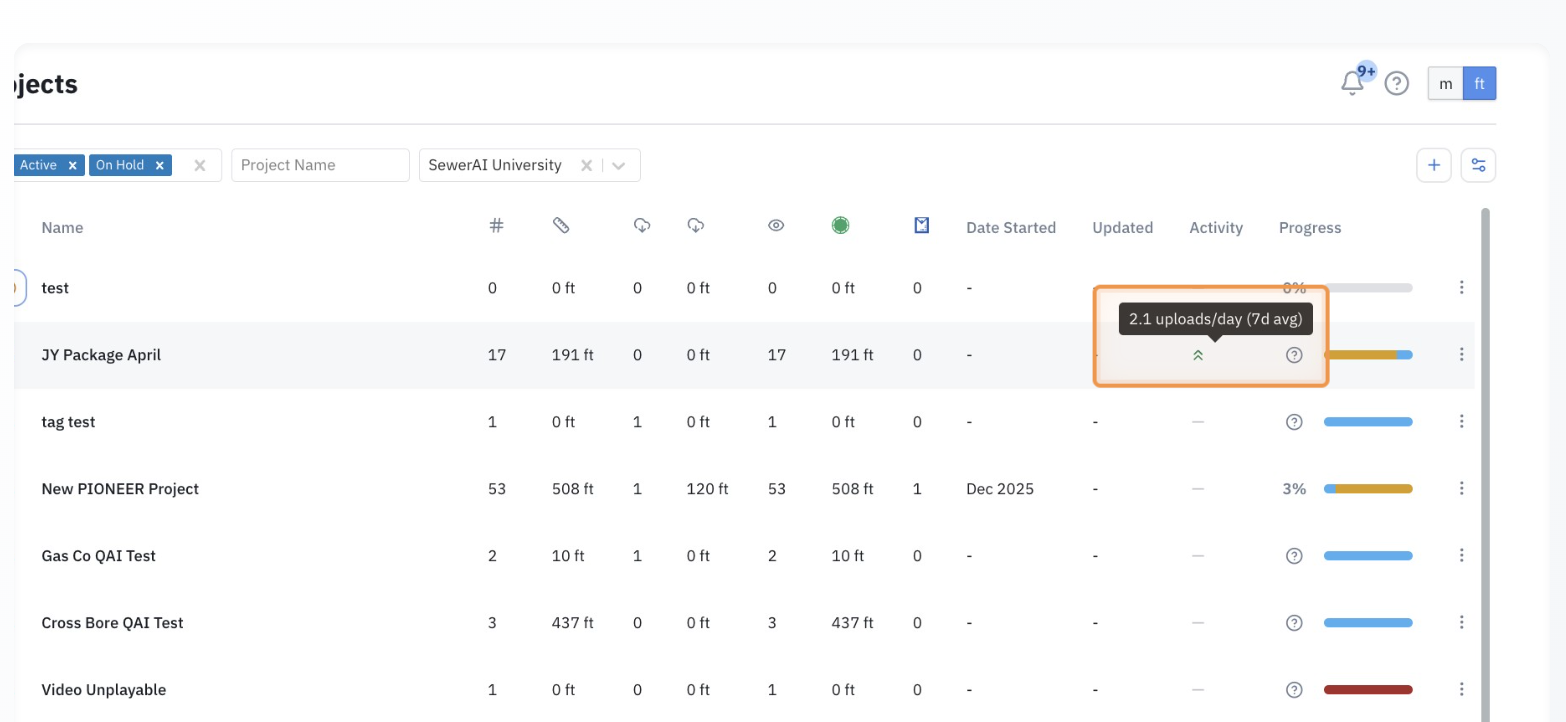Viewport: 1566px width, 722px height.
Task: Open the three-dot menu for Gas Co QAI Test
Action: pyautogui.click(x=1461, y=556)
